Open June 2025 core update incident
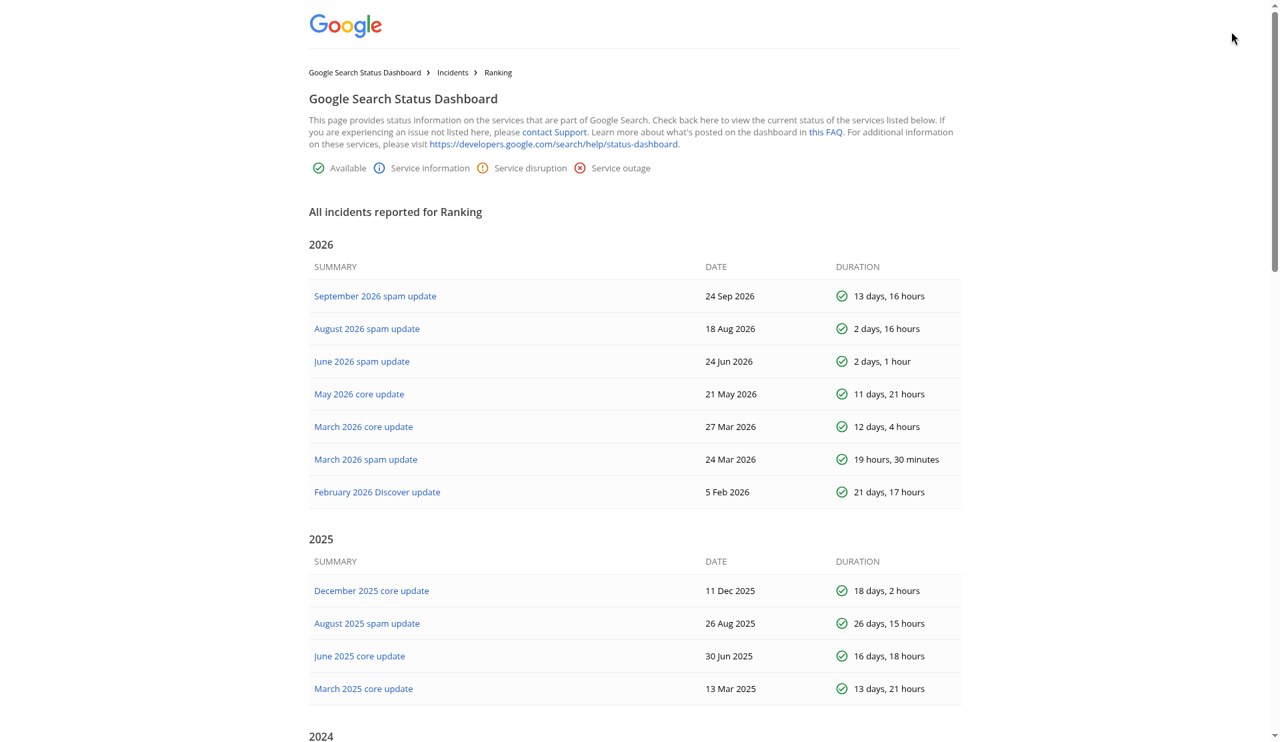 tap(359, 656)
